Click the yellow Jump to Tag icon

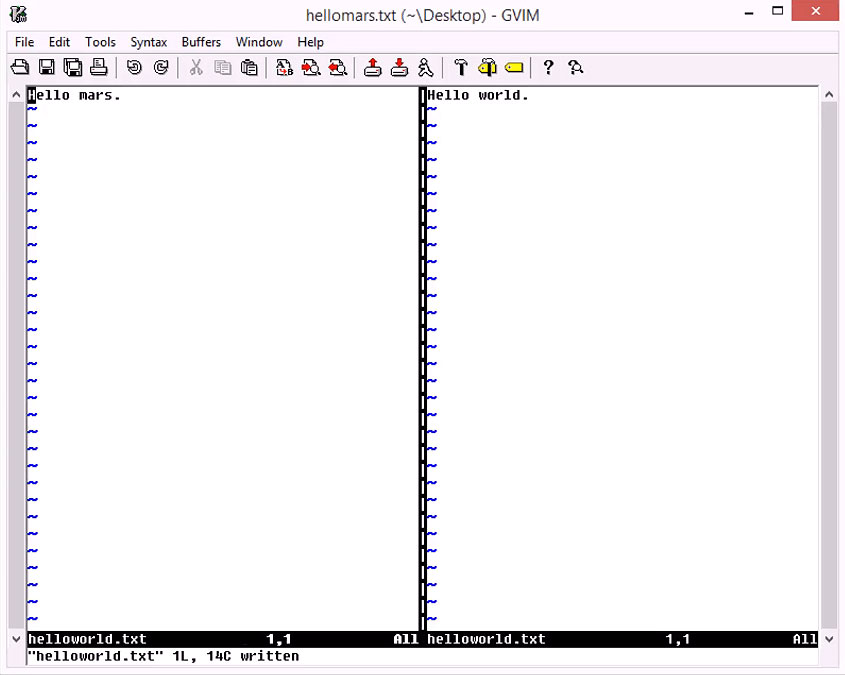tap(514, 68)
